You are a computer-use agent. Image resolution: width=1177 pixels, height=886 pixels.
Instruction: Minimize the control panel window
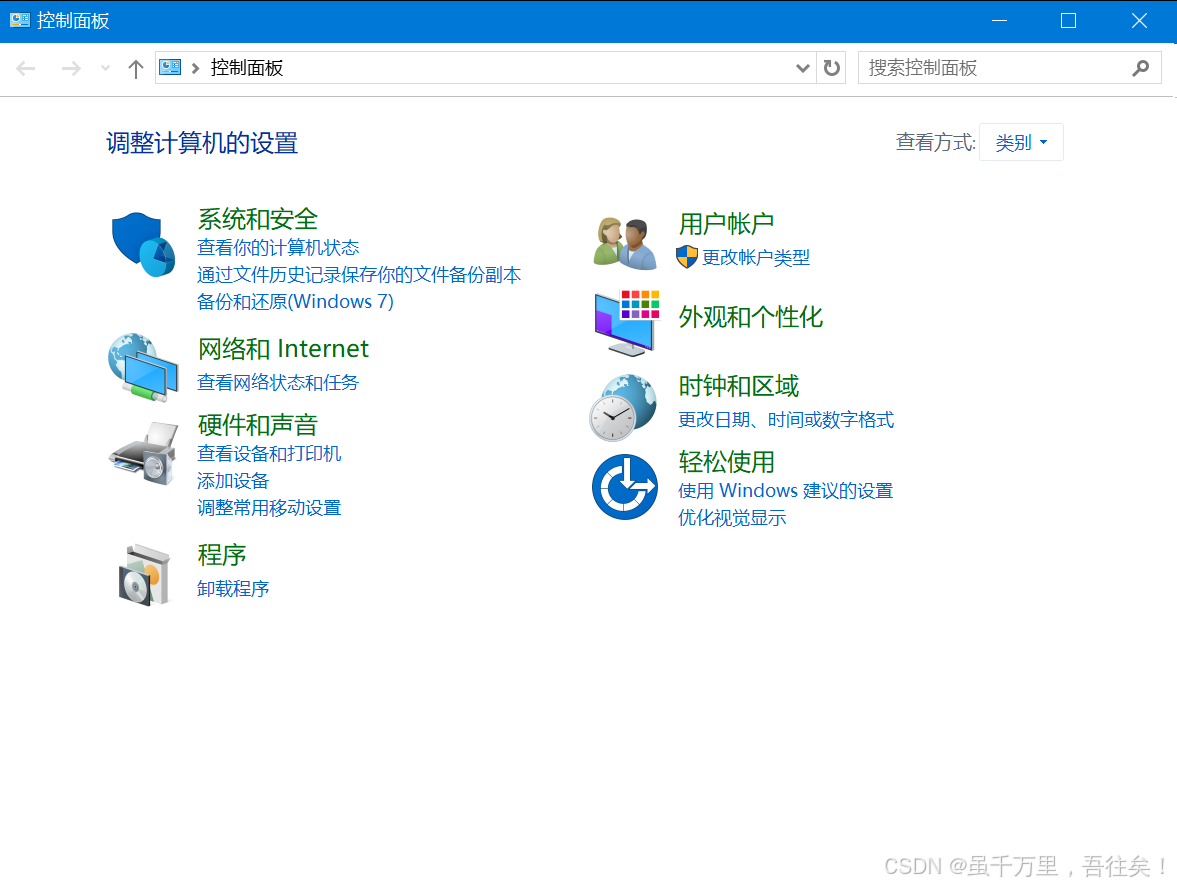tap(999, 21)
